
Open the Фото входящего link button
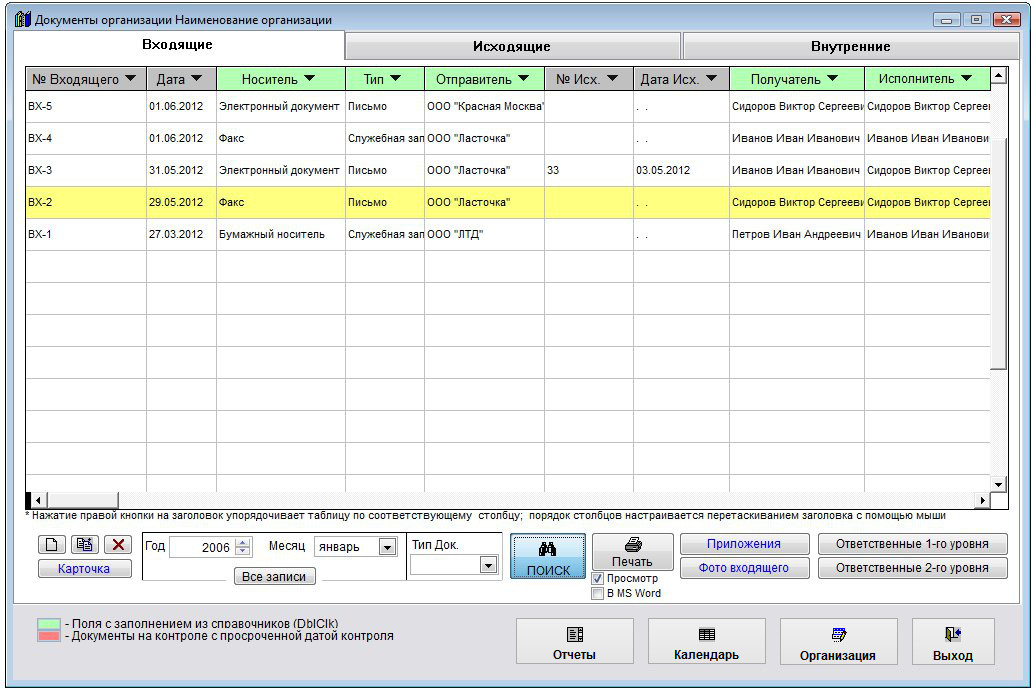pos(743,568)
